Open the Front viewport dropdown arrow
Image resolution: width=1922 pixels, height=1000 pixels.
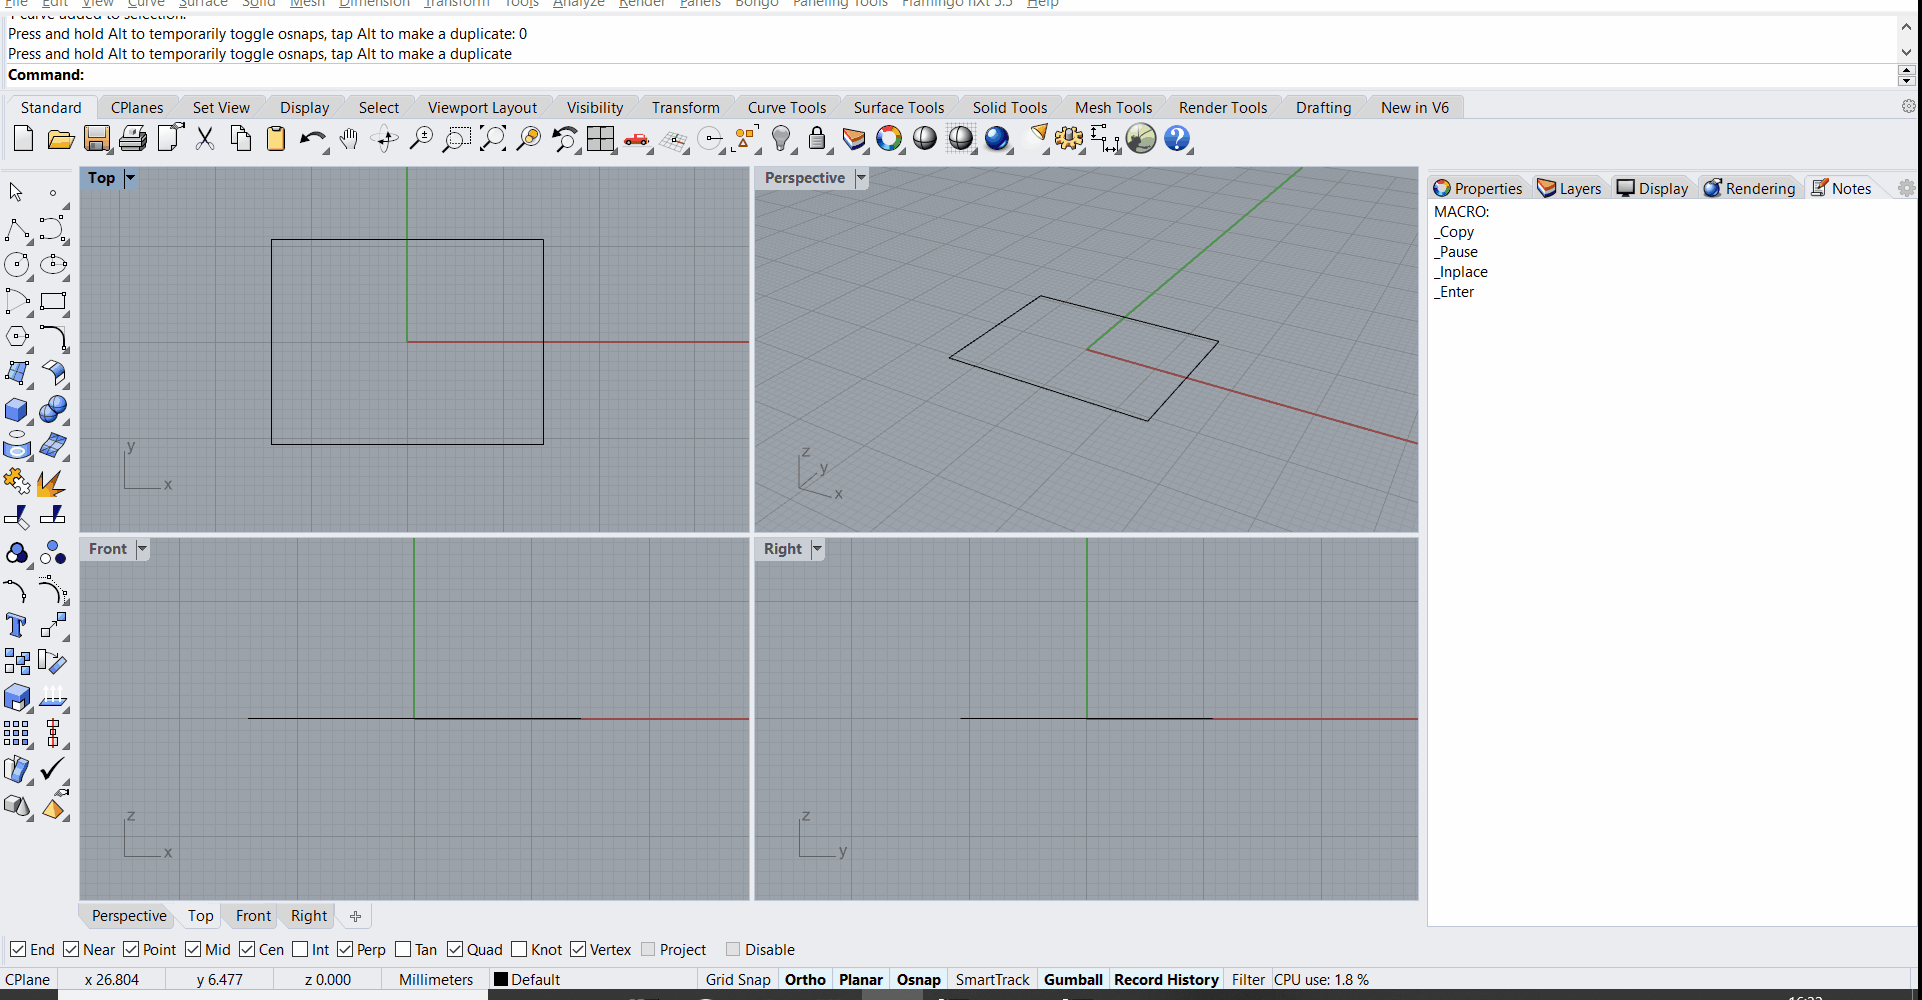142,549
